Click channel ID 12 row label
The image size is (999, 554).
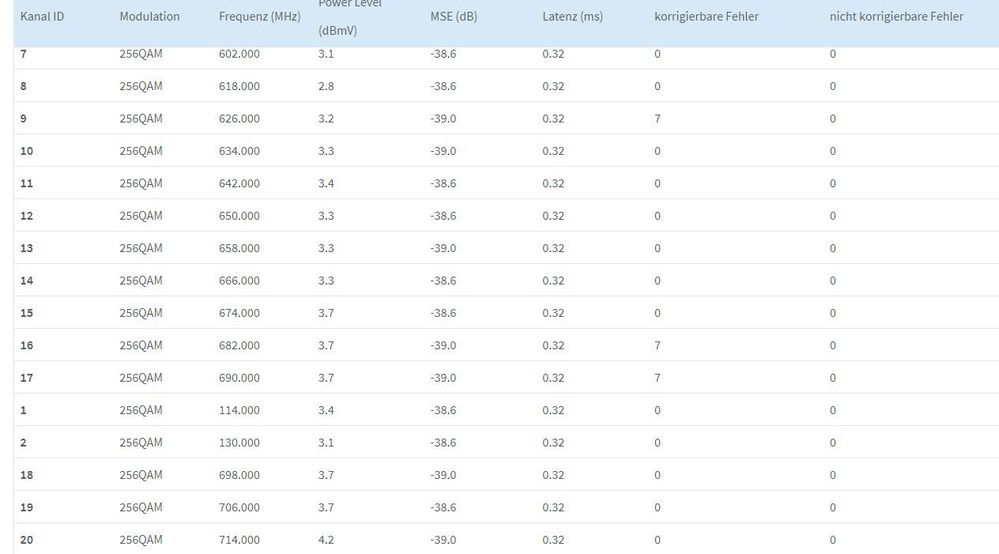tap(27, 216)
